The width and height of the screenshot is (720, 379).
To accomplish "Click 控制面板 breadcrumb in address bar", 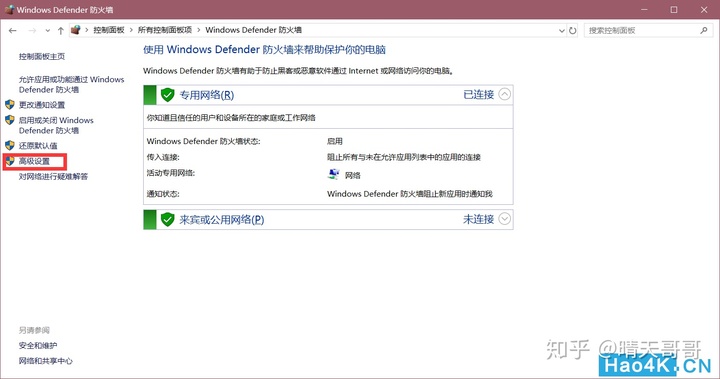I will tap(109, 30).
